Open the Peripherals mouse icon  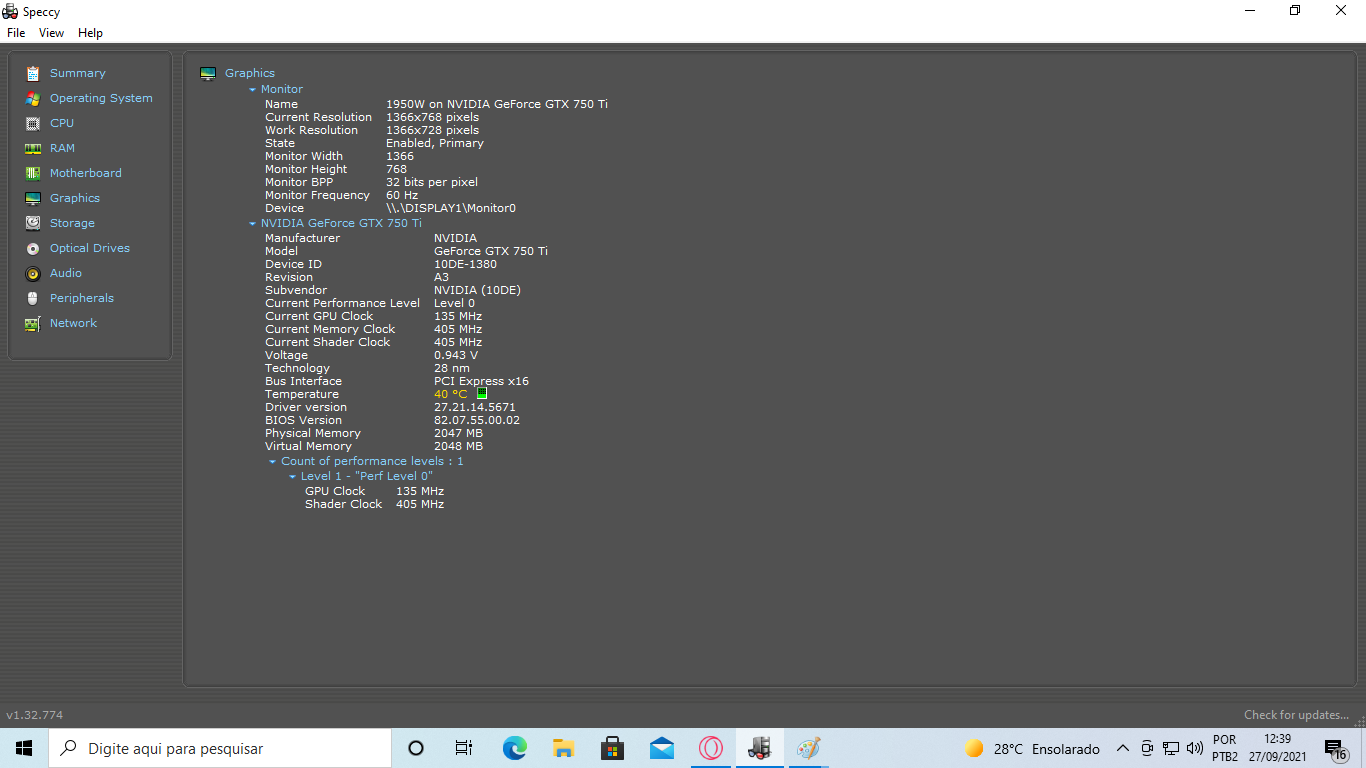pyautogui.click(x=33, y=298)
